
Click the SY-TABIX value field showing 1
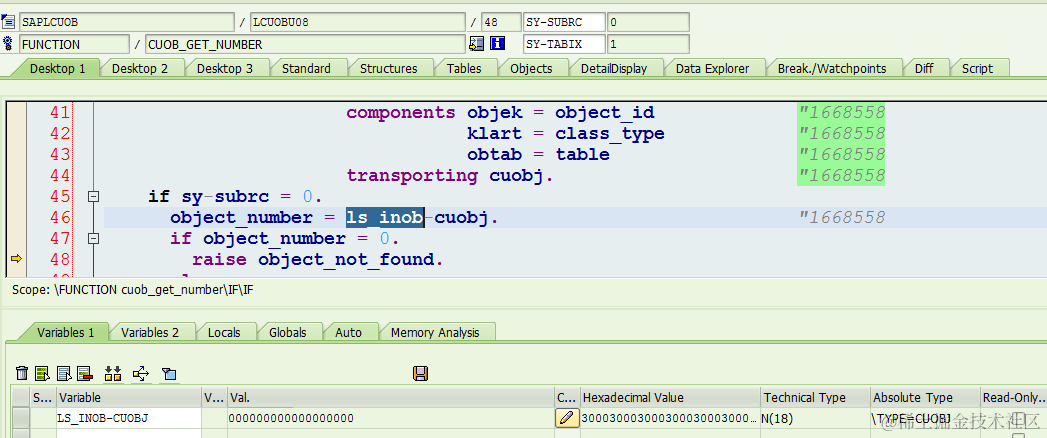pyautogui.click(x=648, y=45)
